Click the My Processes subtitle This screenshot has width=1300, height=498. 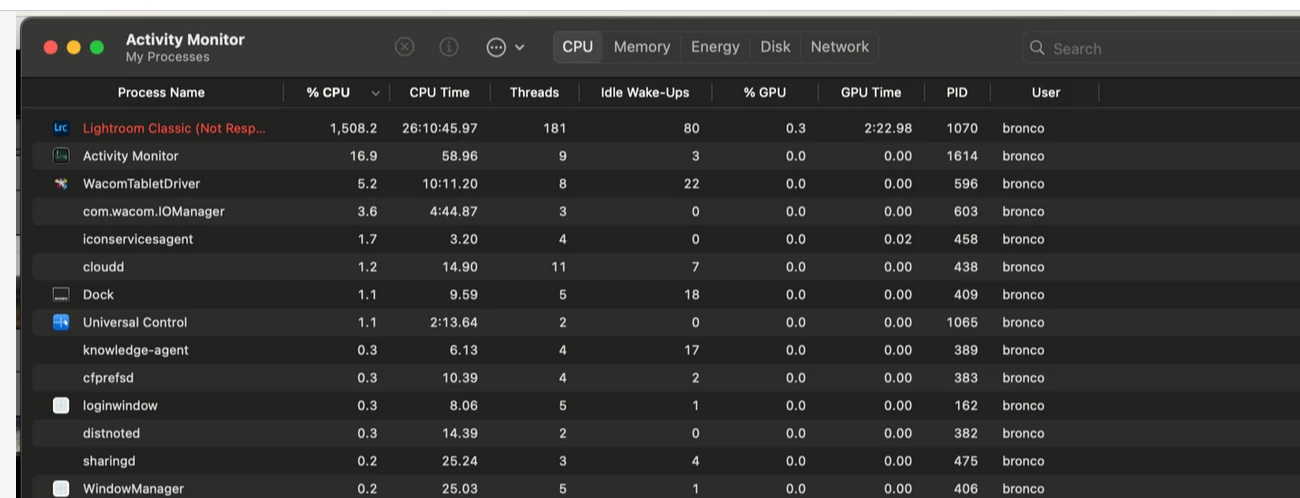(x=167, y=58)
